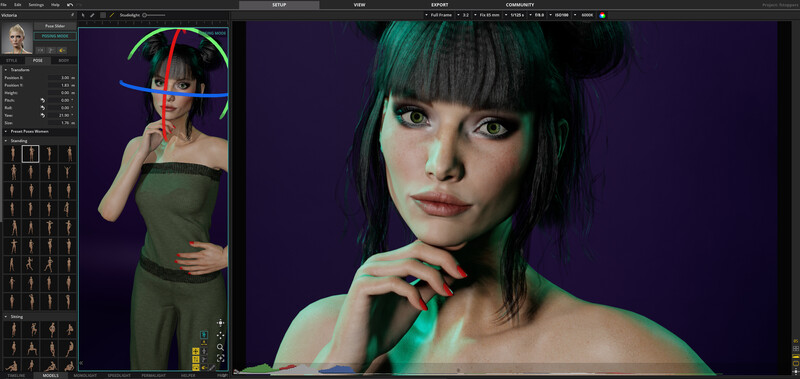
Task: Click the frame-focus icon in viewport corner
Action: pyautogui.click(x=220, y=358)
